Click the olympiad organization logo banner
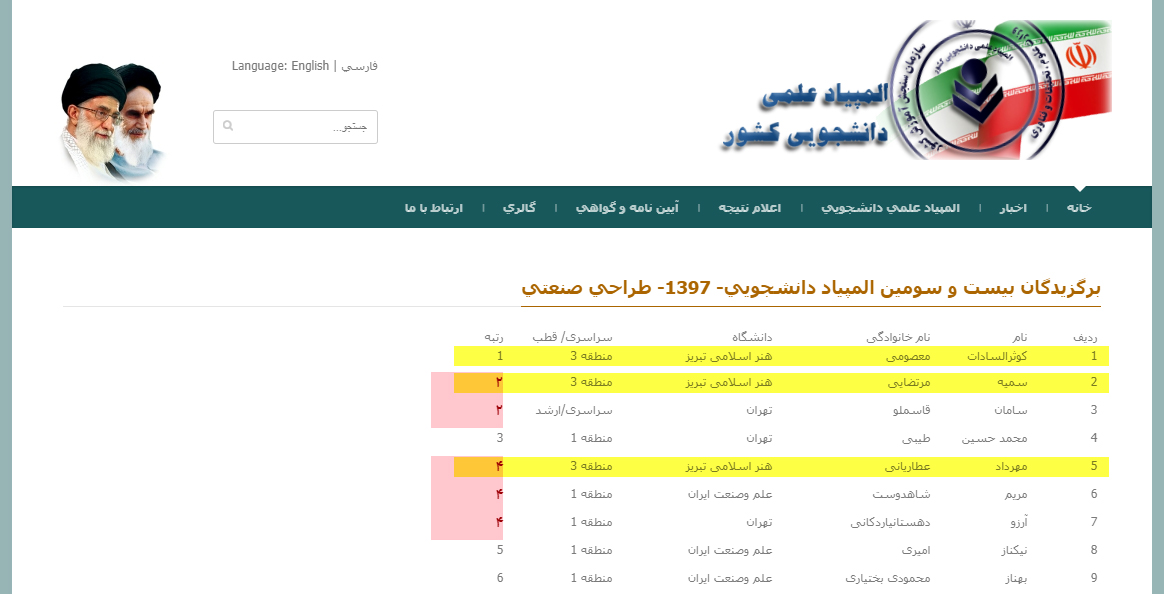The width and height of the screenshot is (1164, 594). click(915, 89)
